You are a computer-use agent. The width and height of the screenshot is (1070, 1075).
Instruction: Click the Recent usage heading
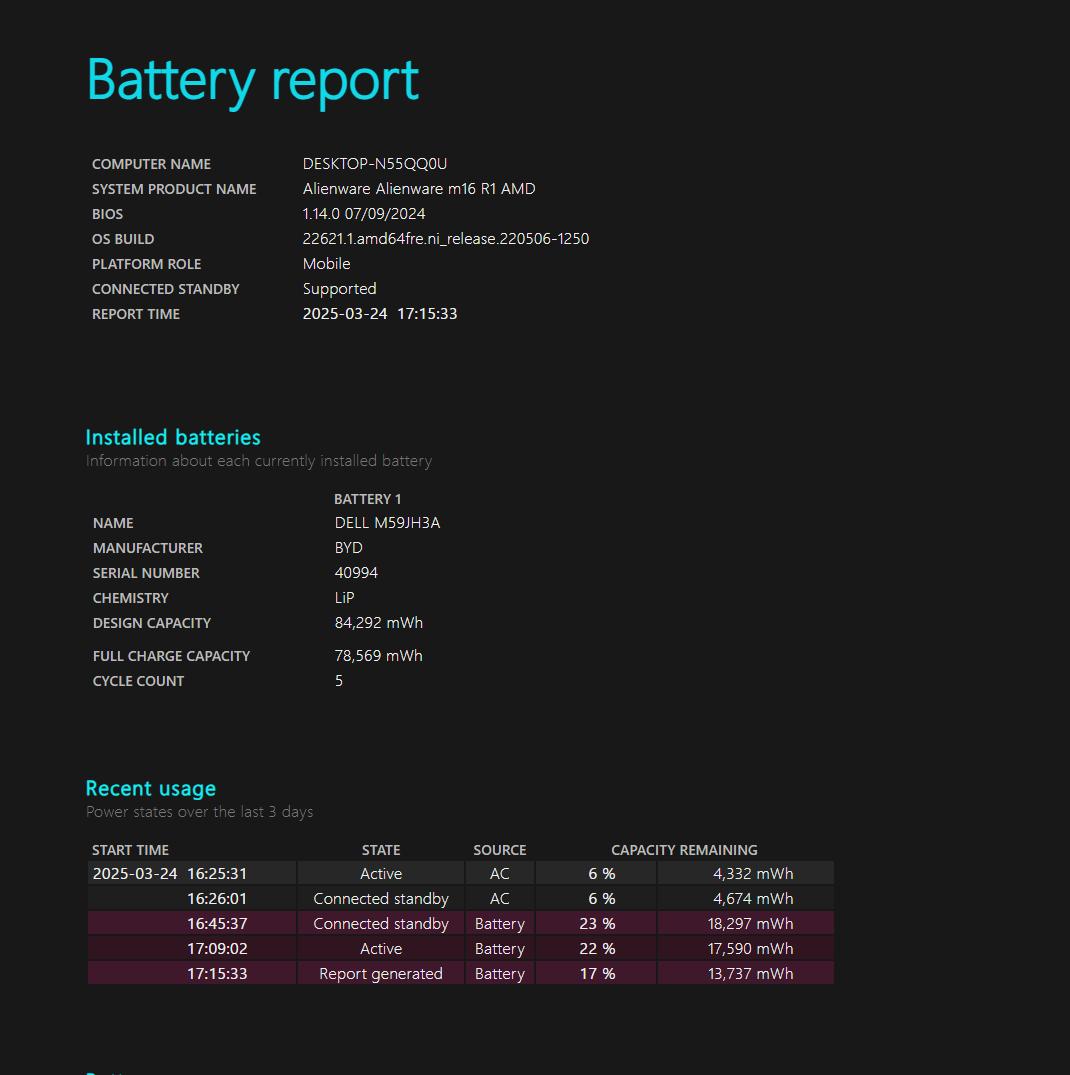[151, 788]
